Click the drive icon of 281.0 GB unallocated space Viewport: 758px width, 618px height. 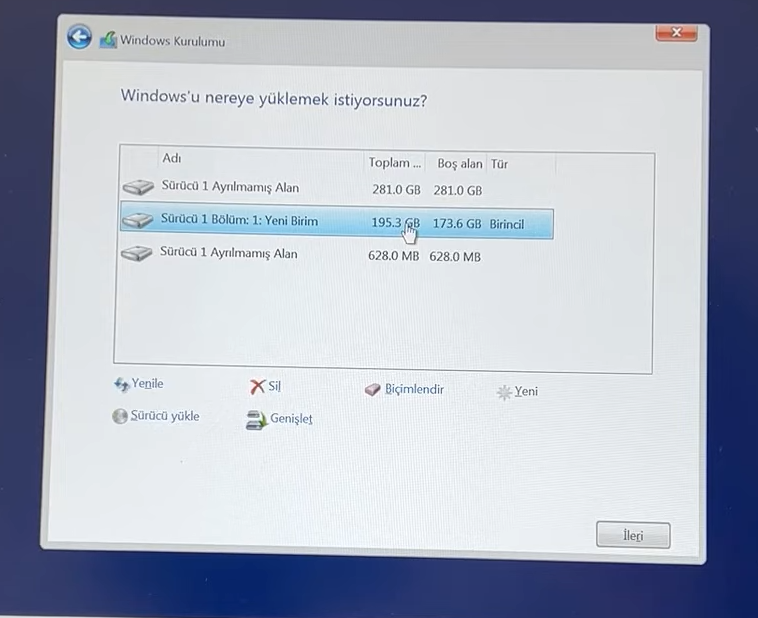[x=138, y=187]
